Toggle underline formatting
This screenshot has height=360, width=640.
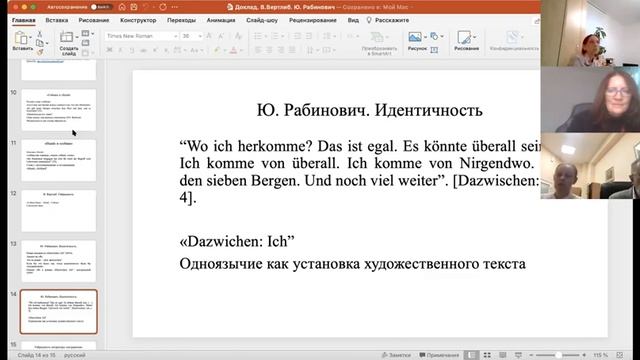(132, 50)
